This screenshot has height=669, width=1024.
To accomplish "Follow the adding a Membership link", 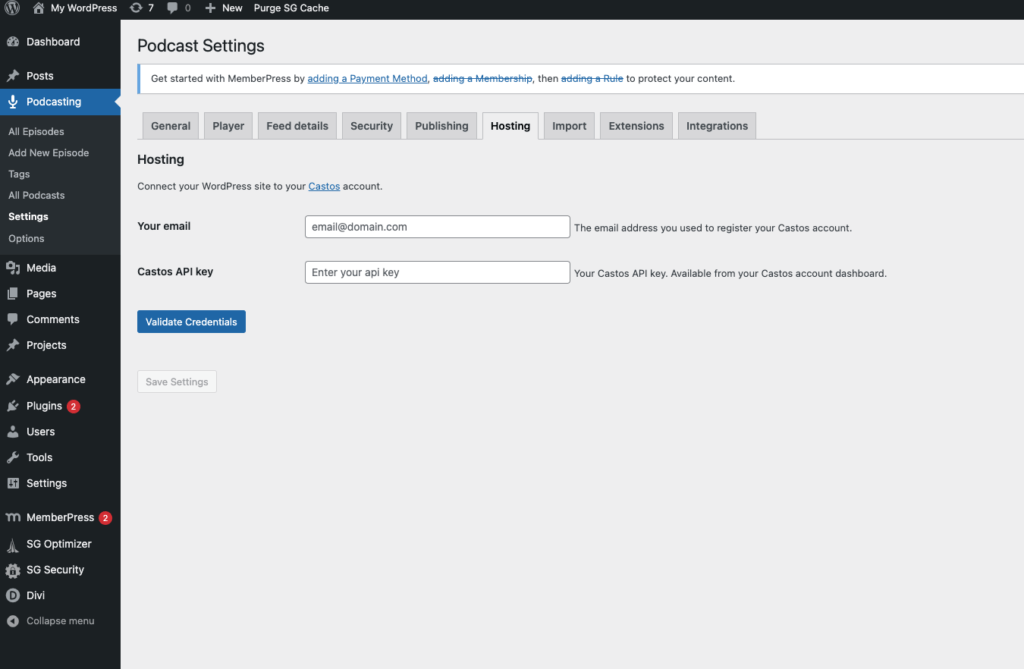I will [483, 78].
